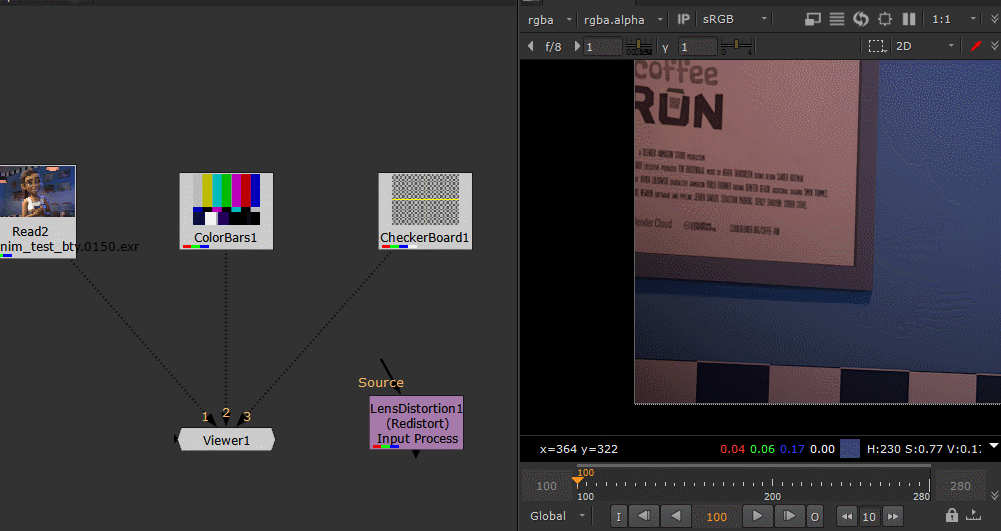Click the blue channel value 0.17

click(792, 449)
